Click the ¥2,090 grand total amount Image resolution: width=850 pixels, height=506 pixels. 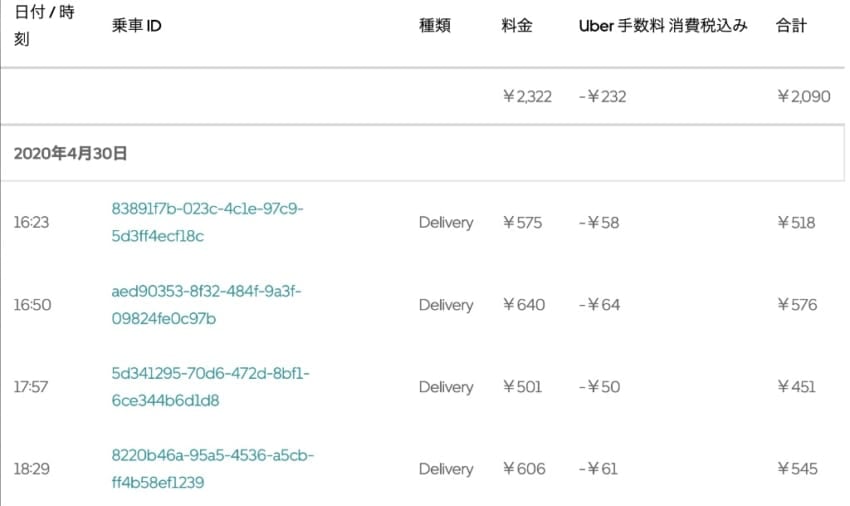[802, 97]
